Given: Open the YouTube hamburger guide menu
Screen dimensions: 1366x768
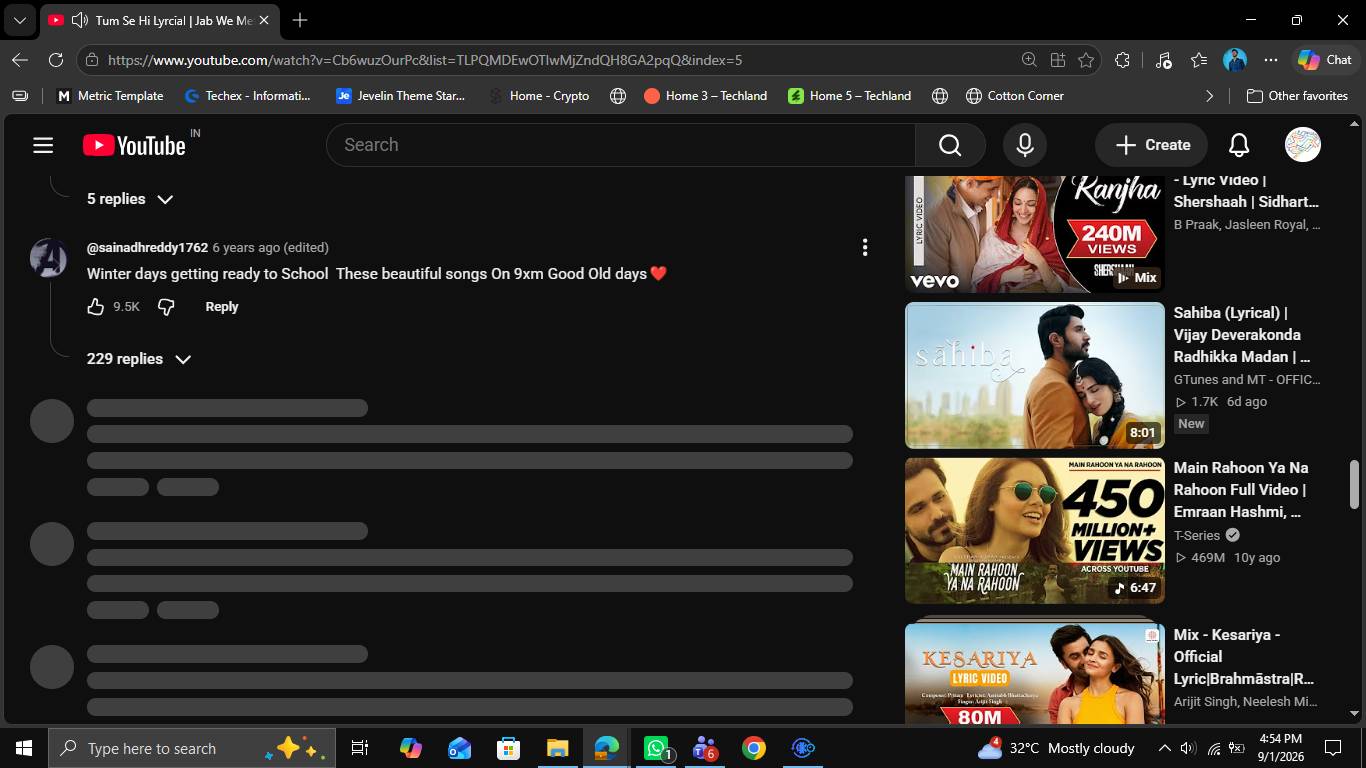Looking at the screenshot, I should coord(43,145).
